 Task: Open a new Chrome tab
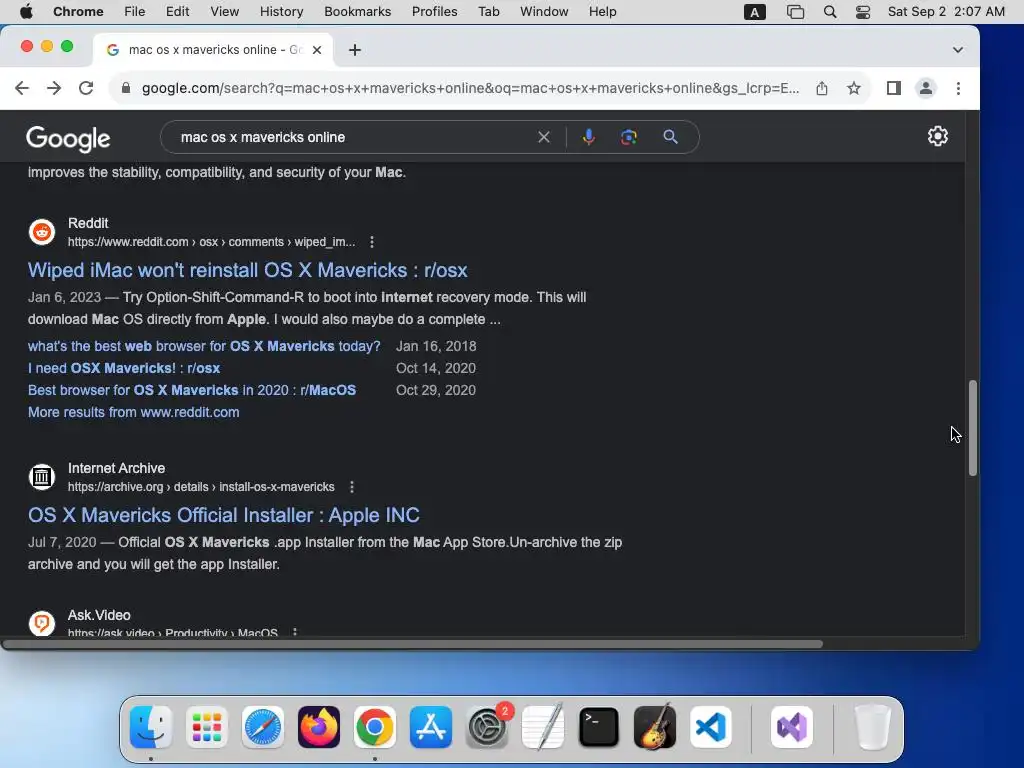pyautogui.click(x=355, y=50)
